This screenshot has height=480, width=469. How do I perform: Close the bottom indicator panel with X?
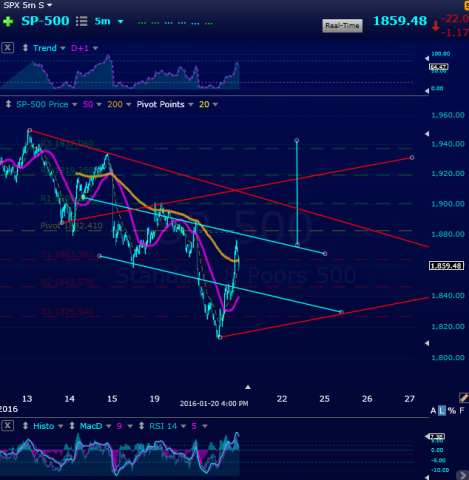point(8,426)
